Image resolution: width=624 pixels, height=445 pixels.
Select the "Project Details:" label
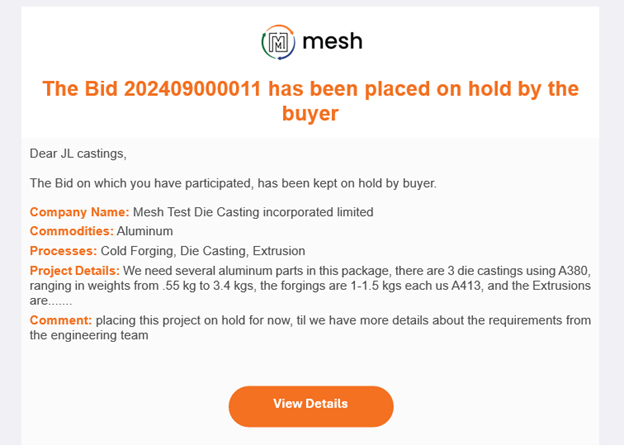pos(75,270)
